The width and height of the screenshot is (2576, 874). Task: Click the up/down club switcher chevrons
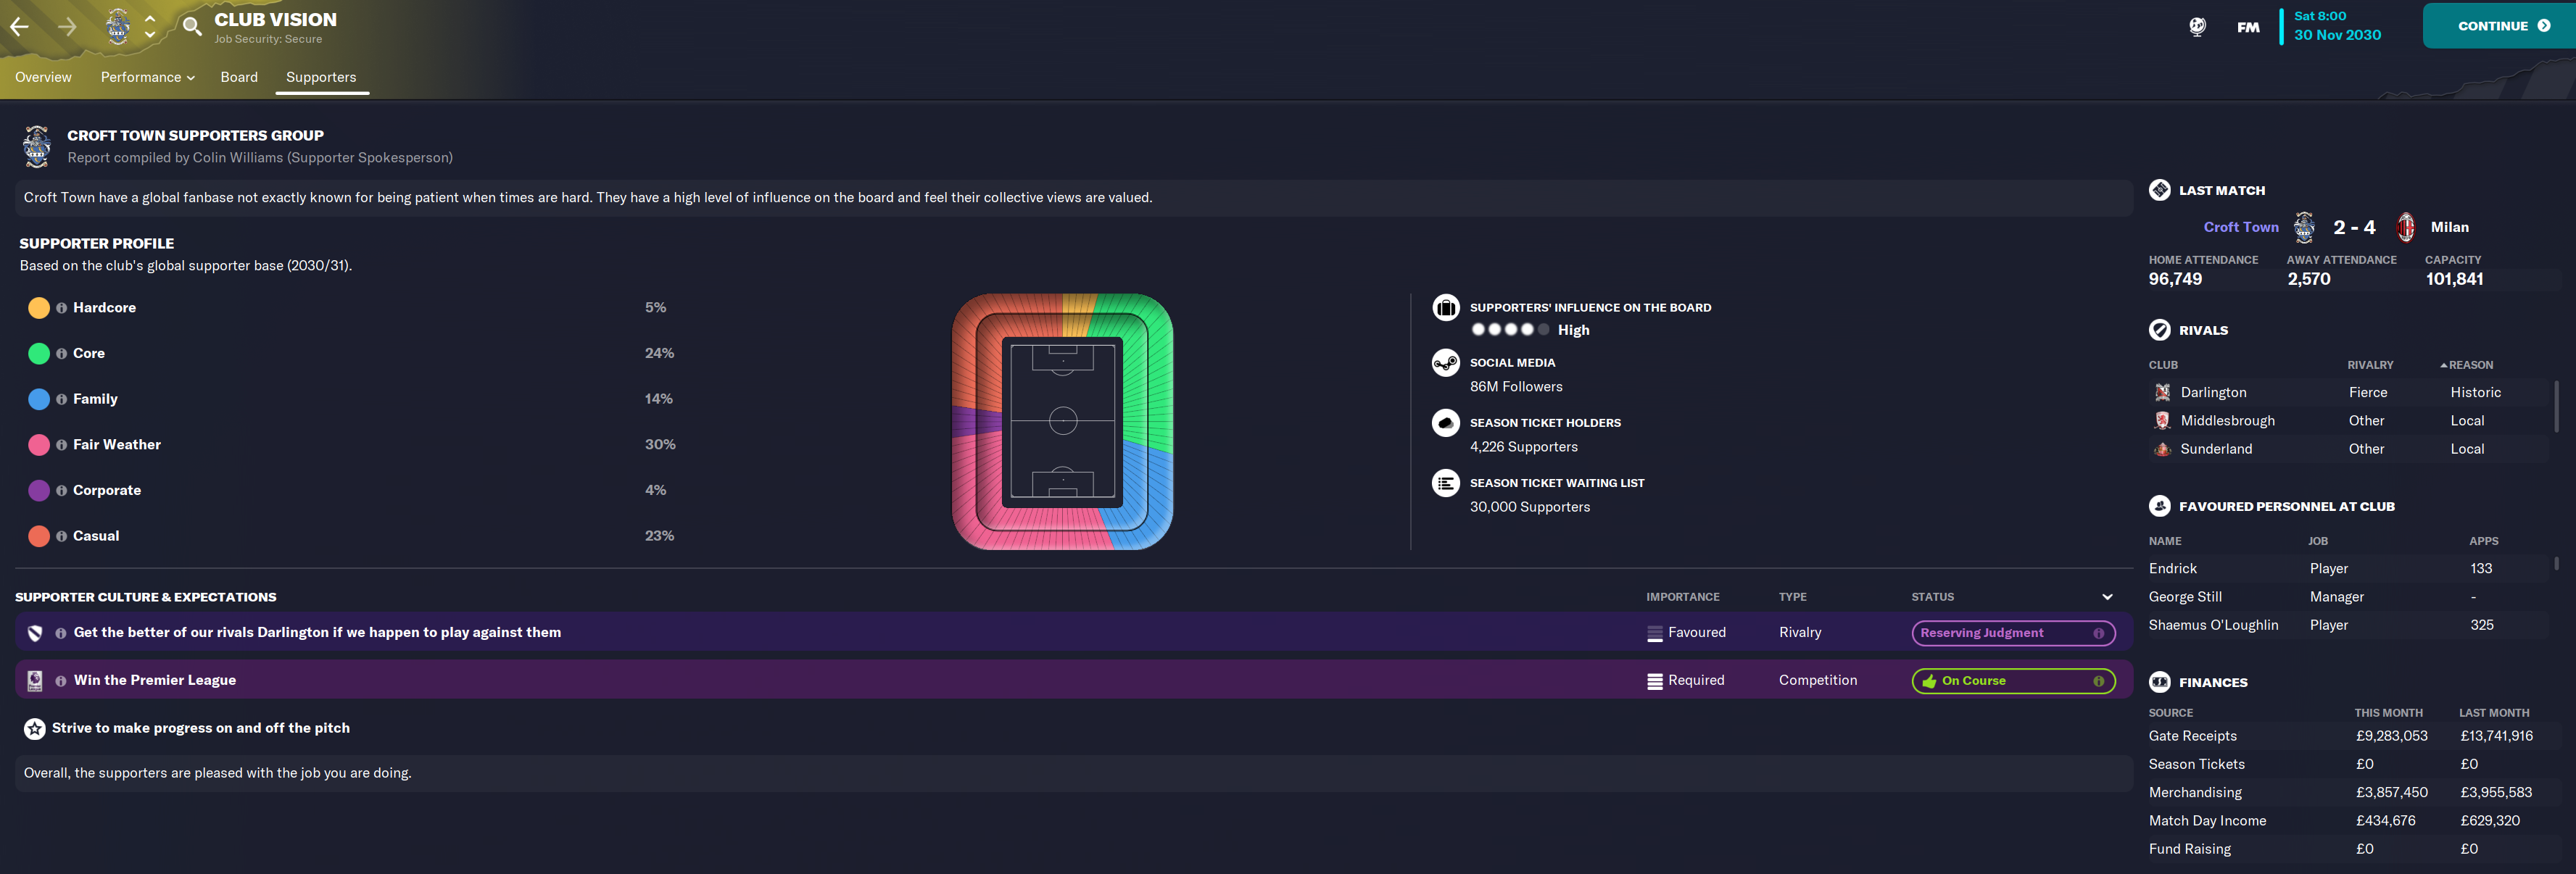click(150, 26)
